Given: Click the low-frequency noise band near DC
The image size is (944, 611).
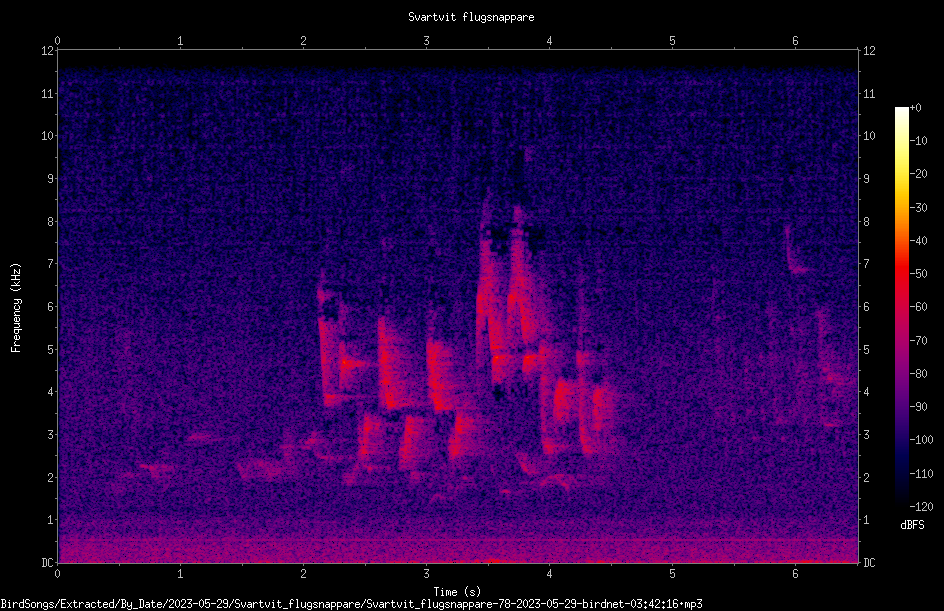Looking at the screenshot, I should tap(458, 549).
